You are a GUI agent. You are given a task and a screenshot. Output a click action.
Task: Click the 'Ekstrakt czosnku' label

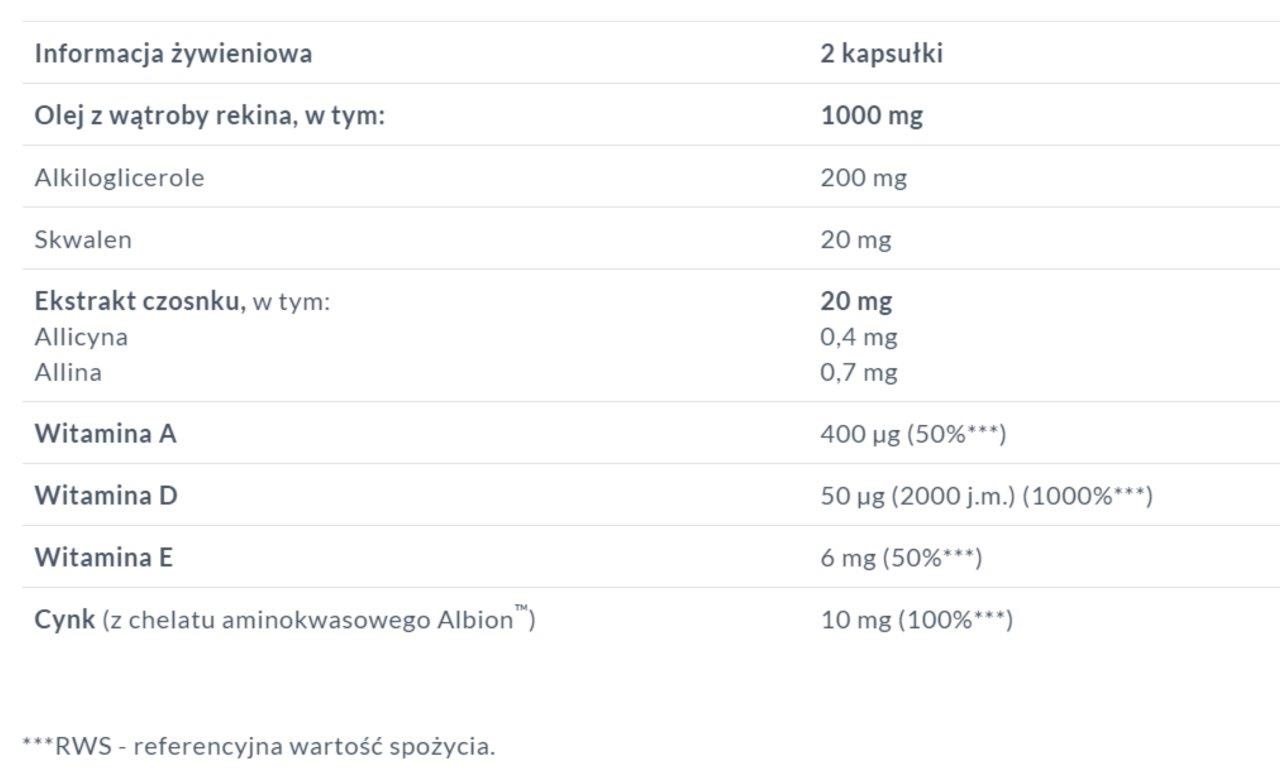pyautogui.click(x=140, y=301)
